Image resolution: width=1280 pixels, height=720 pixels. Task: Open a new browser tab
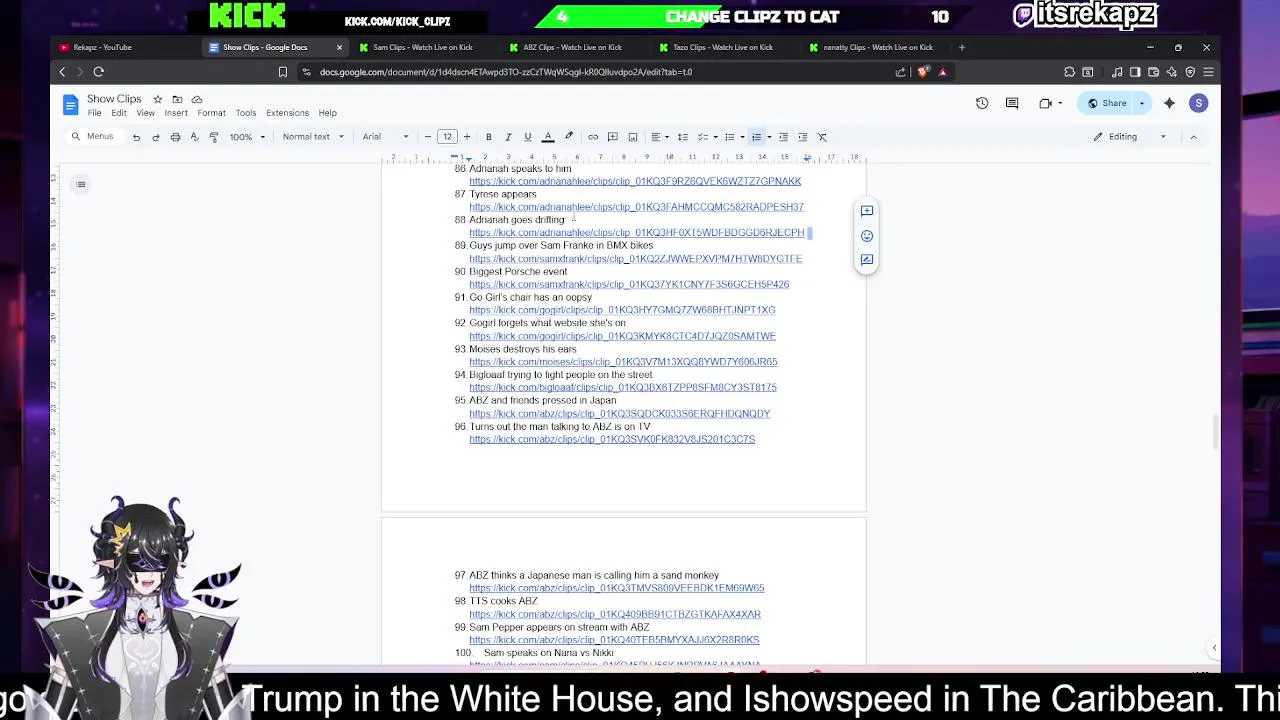pos(962,47)
